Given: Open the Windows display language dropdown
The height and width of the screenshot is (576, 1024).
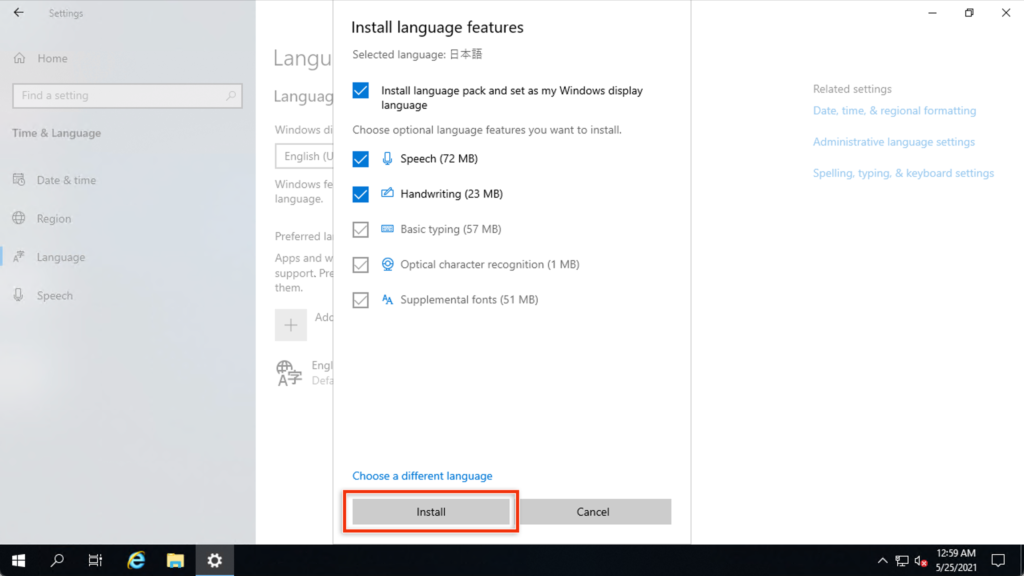Looking at the screenshot, I should click(x=304, y=156).
